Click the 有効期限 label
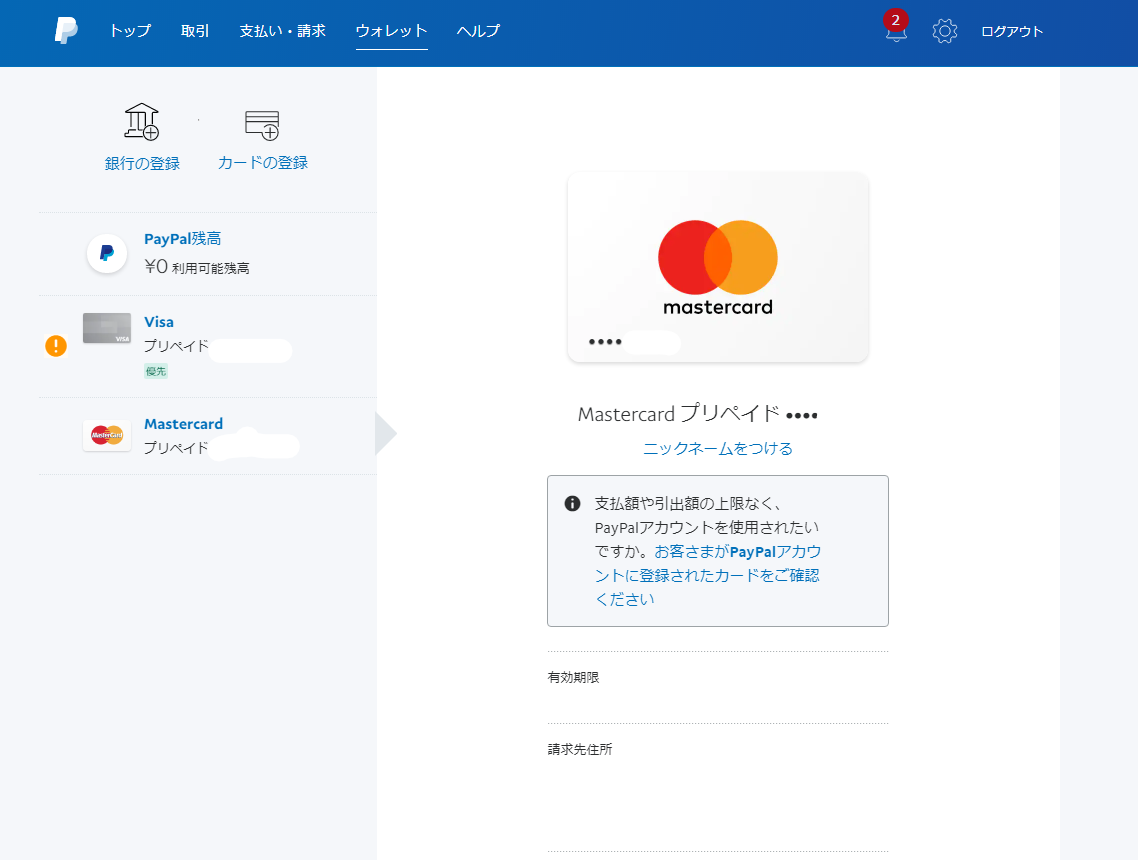Screen dimensions: 1138x860 (x=573, y=677)
